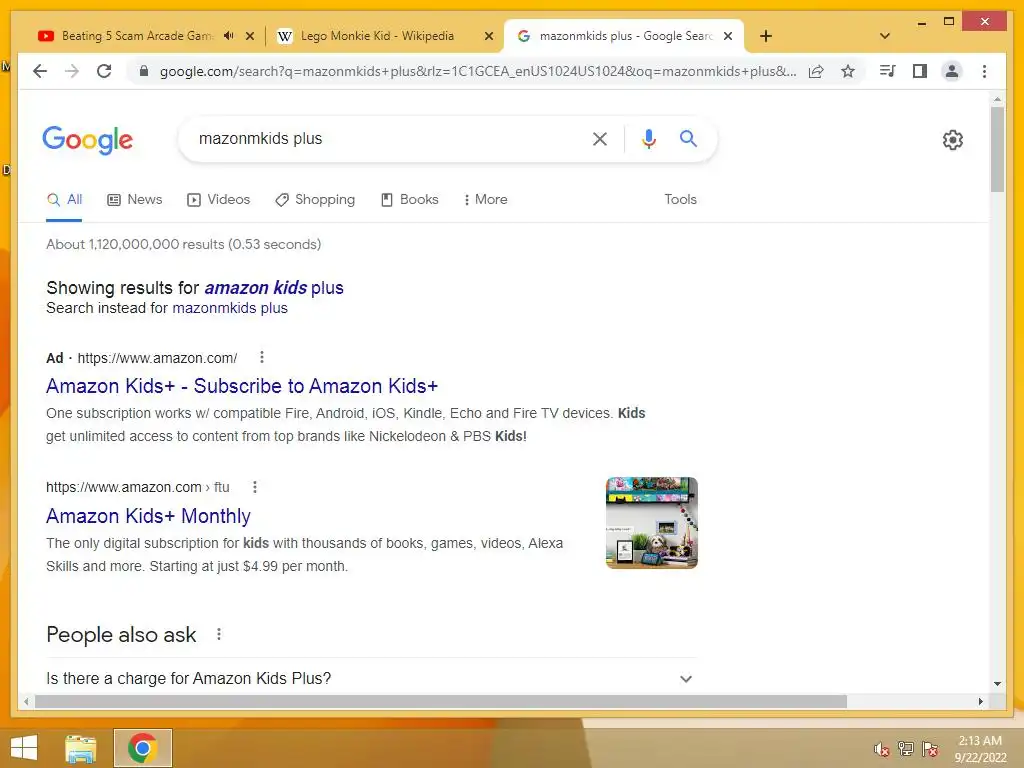This screenshot has width=1024, height=768.
Task: Click the scroll-right arrow of horizontal scrollbar
Action: (980, 701)
